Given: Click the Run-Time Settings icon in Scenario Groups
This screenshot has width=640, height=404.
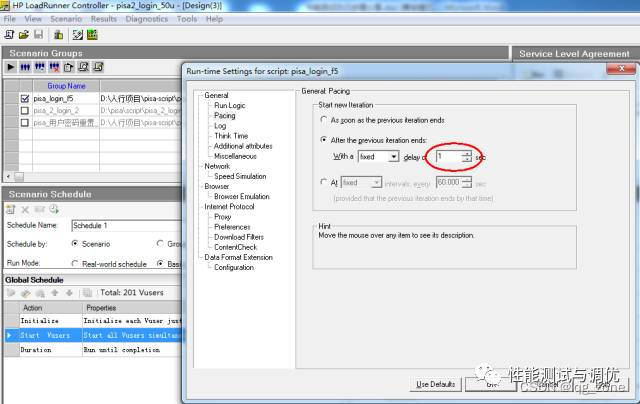Looking at the screenshot, I should (x=69, y=67).
